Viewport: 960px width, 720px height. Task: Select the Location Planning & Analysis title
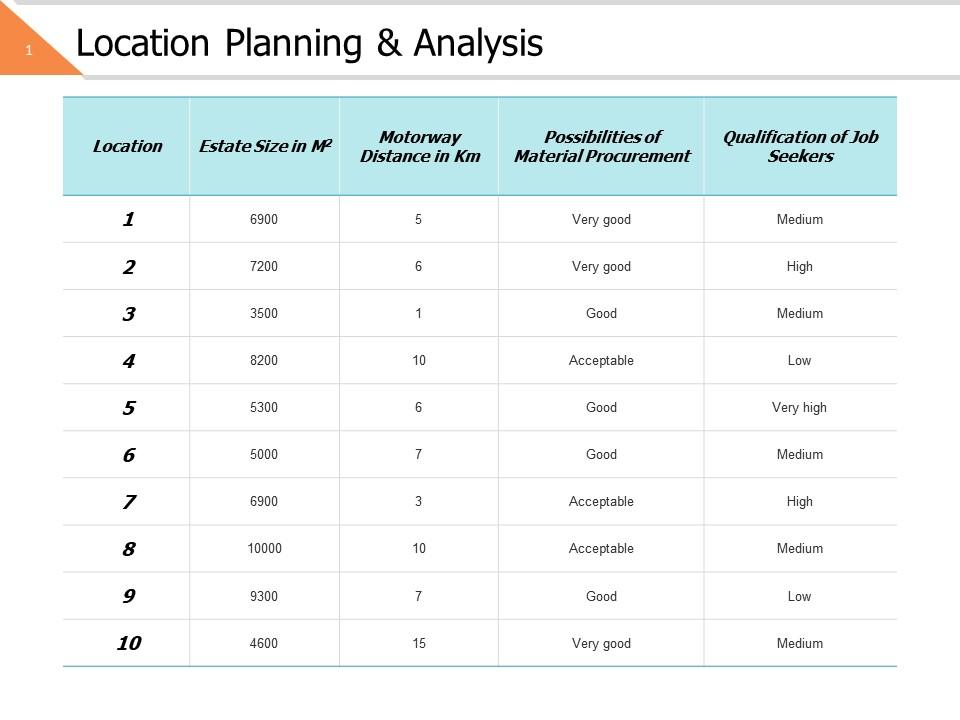[310, 43]
